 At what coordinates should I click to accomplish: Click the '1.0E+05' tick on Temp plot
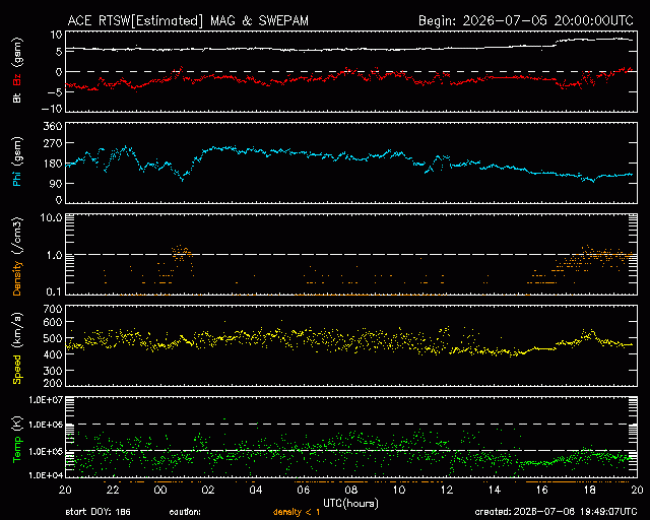pos(46,451)
